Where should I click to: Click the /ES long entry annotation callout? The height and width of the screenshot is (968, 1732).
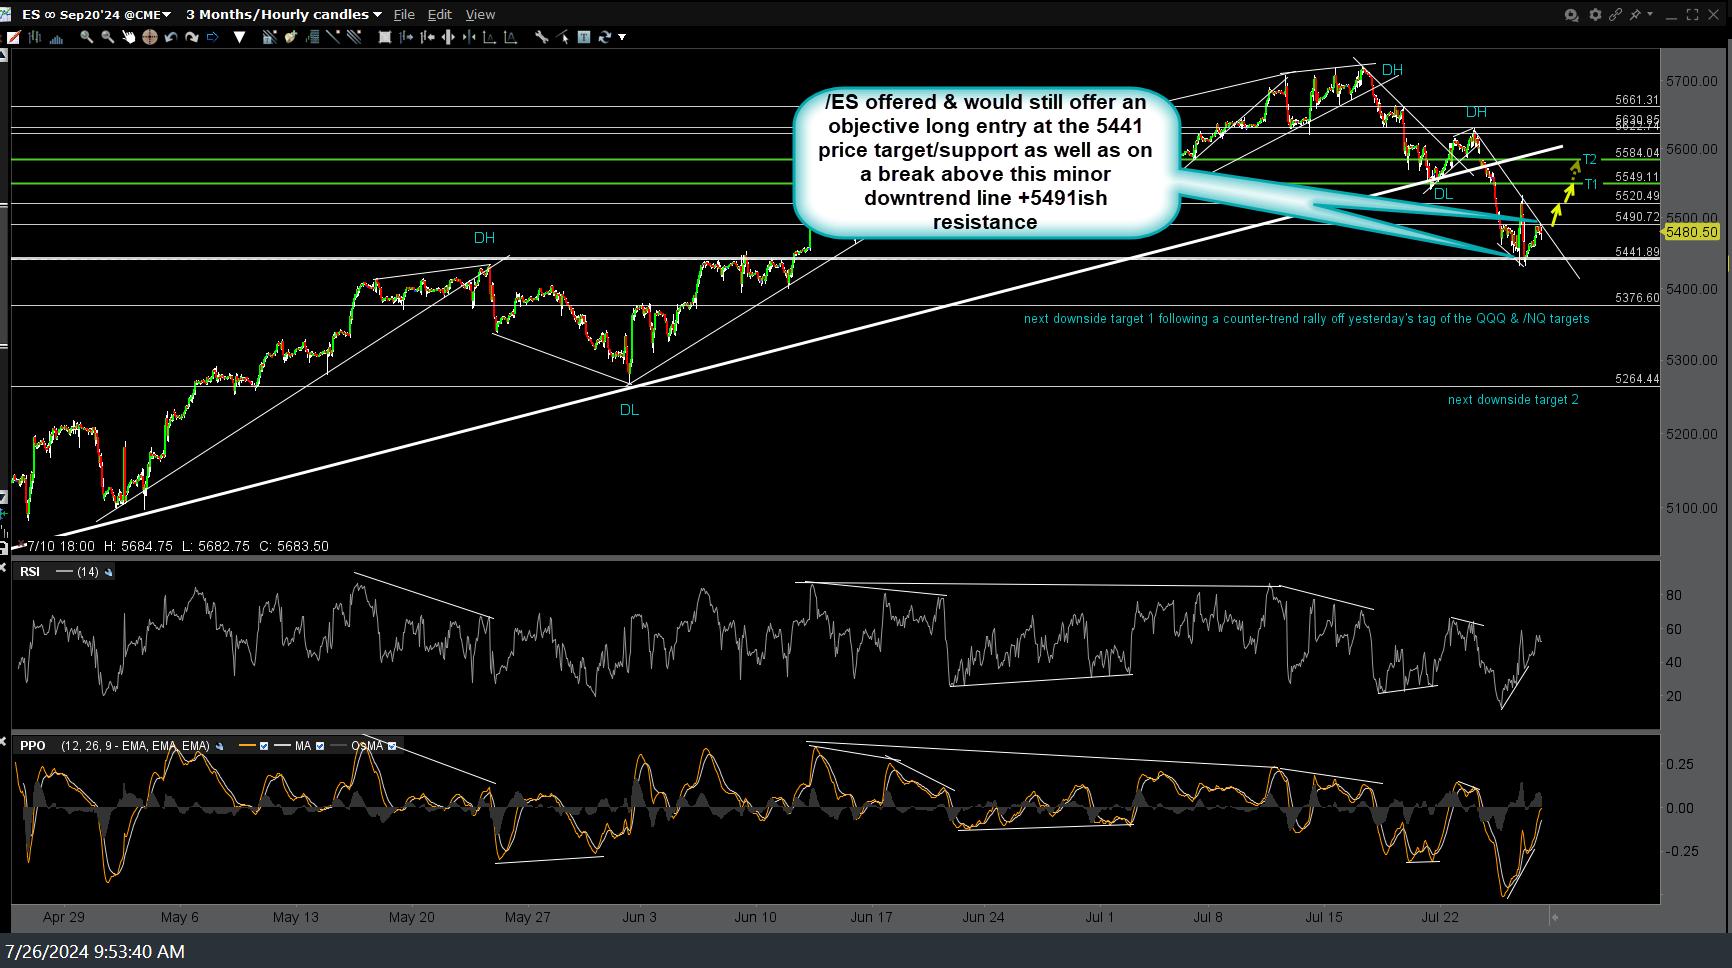coord(985,162)
